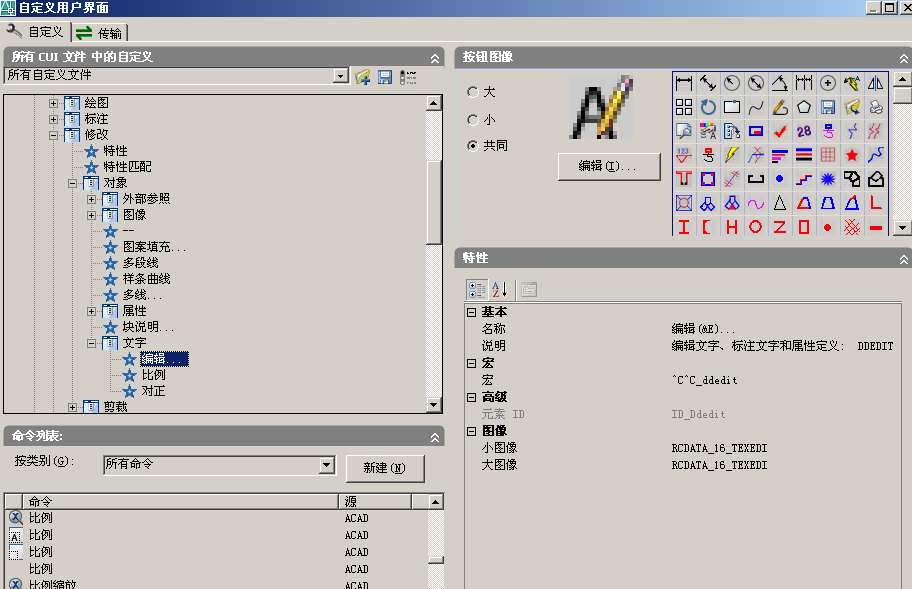Collapse the 命令列表 panel

pyautogui.click(x=434, y=437)
